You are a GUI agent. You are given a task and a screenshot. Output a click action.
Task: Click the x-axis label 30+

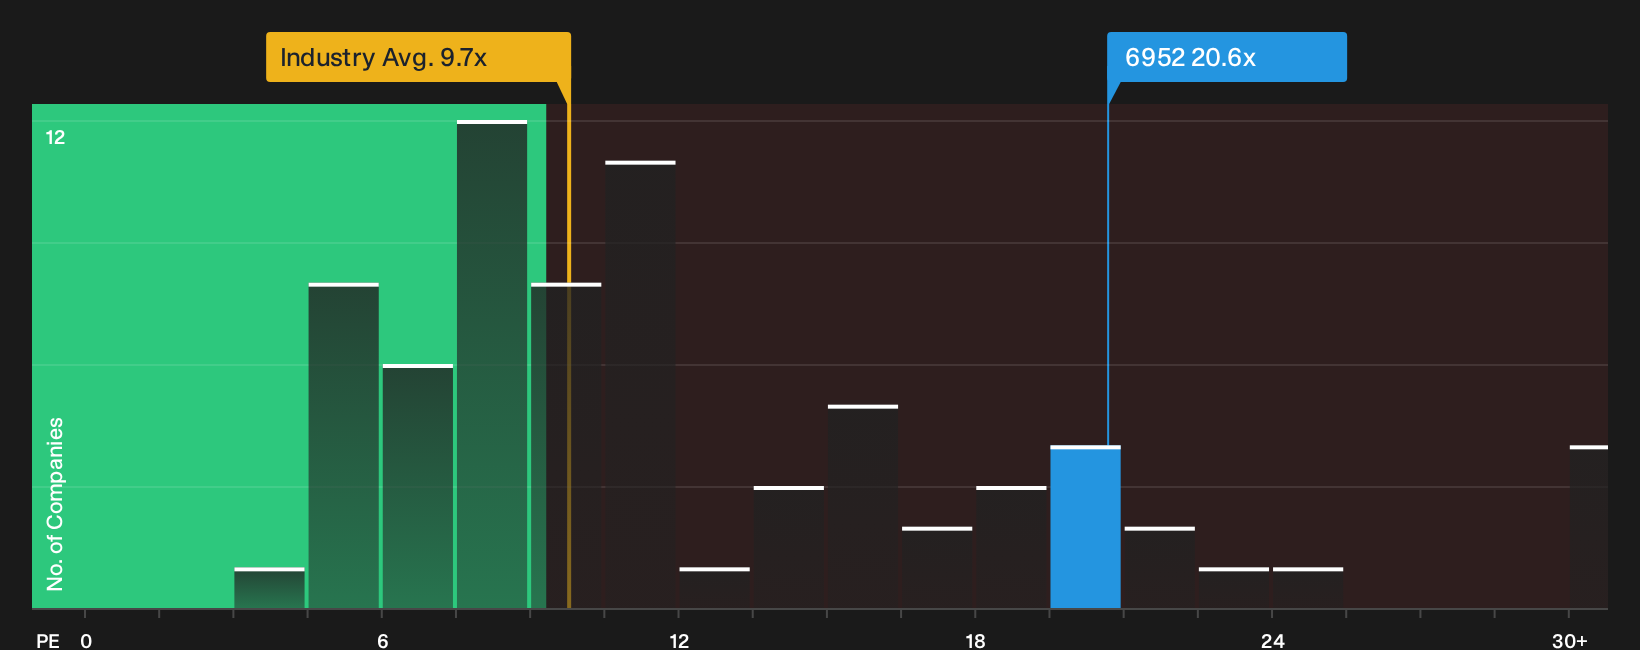pos(1569,640)
